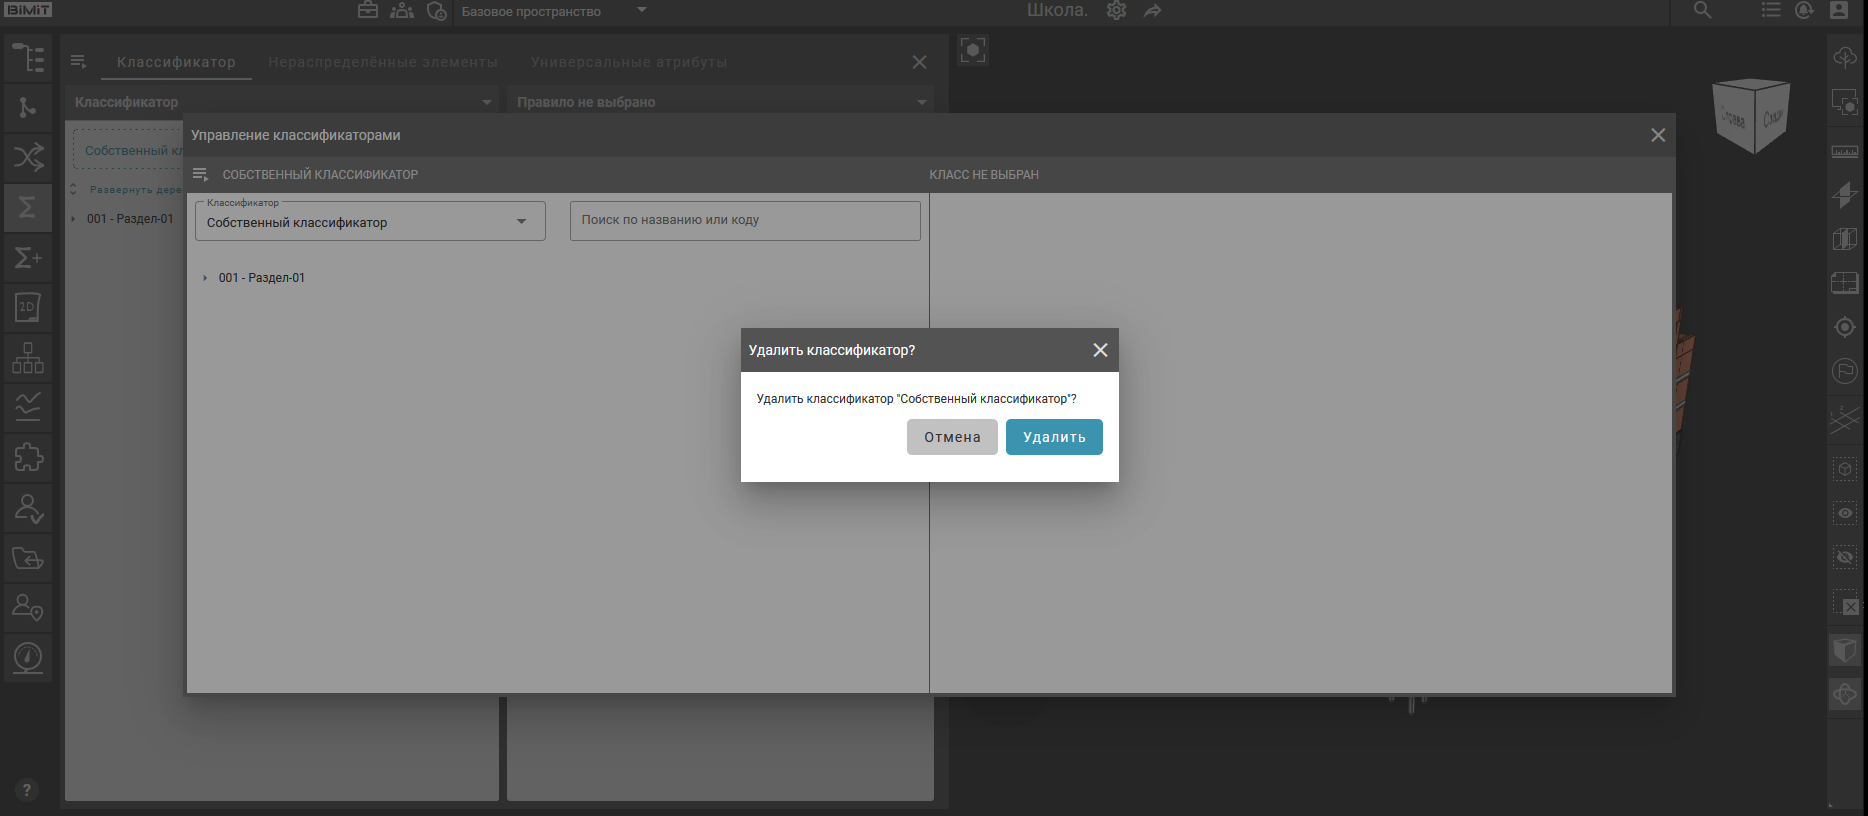The width and height of the screenshot is (1868, 816).
Task: Click the search magnifier in top bar
Action: coord(1702,11)
